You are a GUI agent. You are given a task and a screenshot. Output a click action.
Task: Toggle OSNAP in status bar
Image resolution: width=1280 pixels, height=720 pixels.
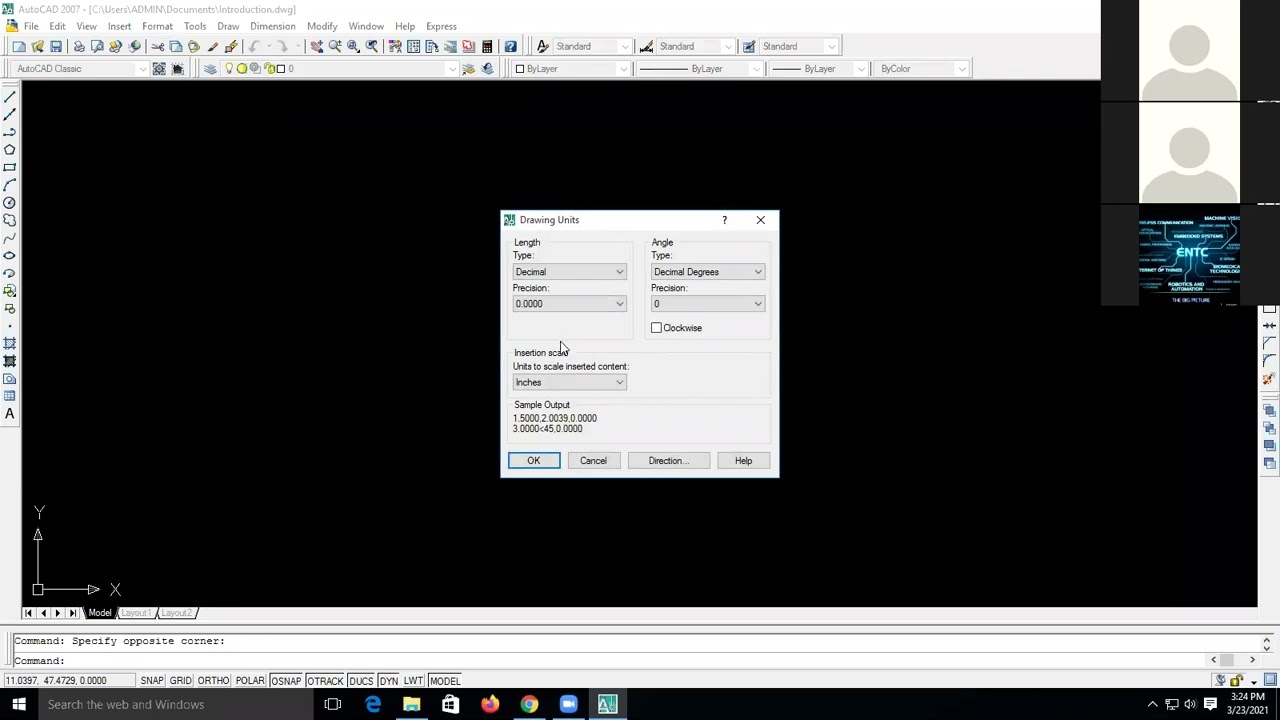tap(285, 681)
